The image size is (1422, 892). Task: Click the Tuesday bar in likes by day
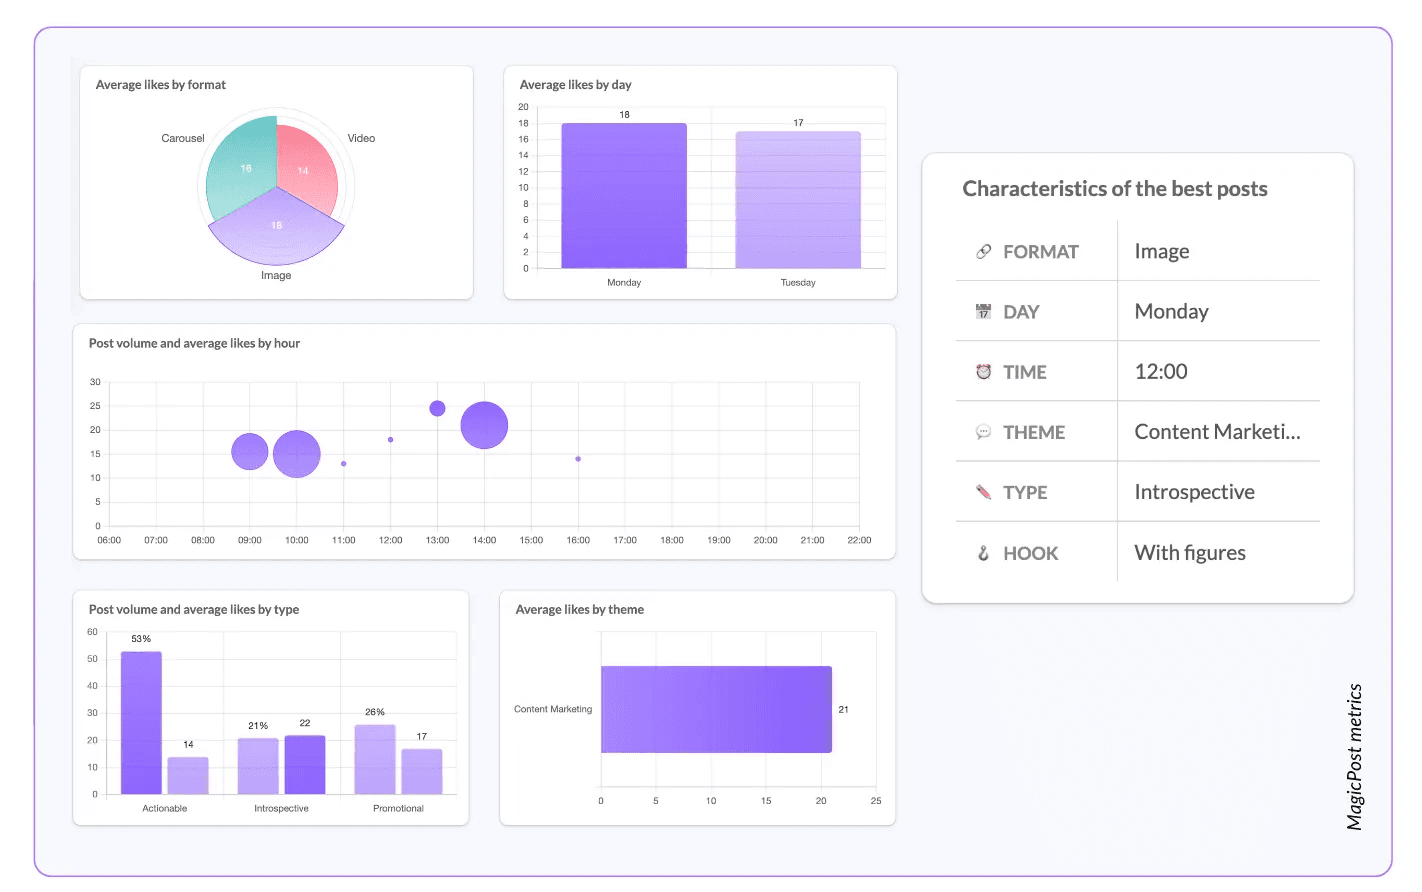click(x=798, y=200)
